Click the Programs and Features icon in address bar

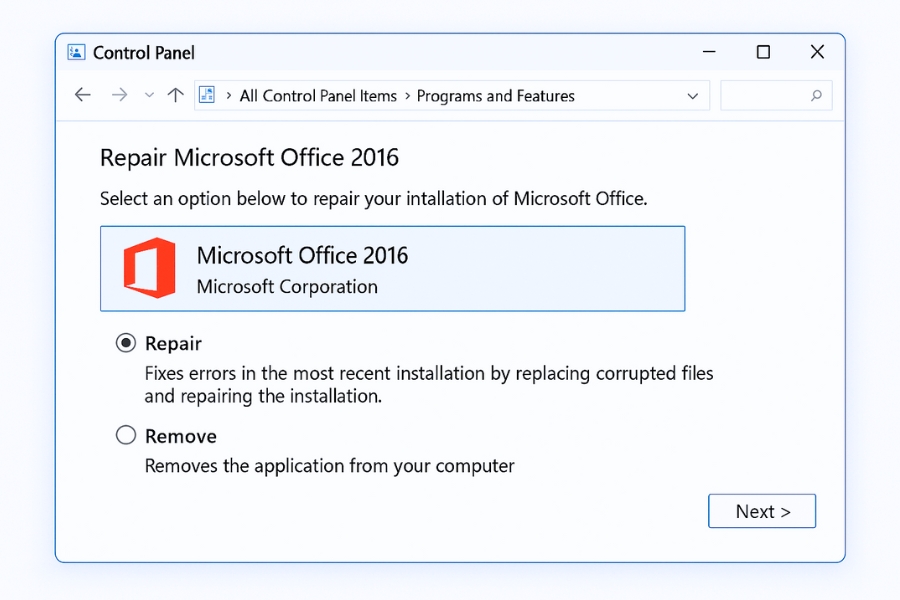point(207,94)
